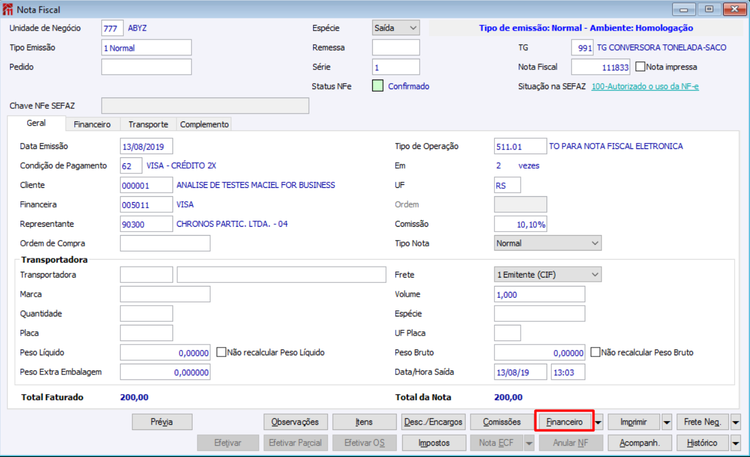Image resolution: width=750 pixels, height=457 pixels.
Task: Open the Espécie Saída dropdown
Action: point(396,28)
